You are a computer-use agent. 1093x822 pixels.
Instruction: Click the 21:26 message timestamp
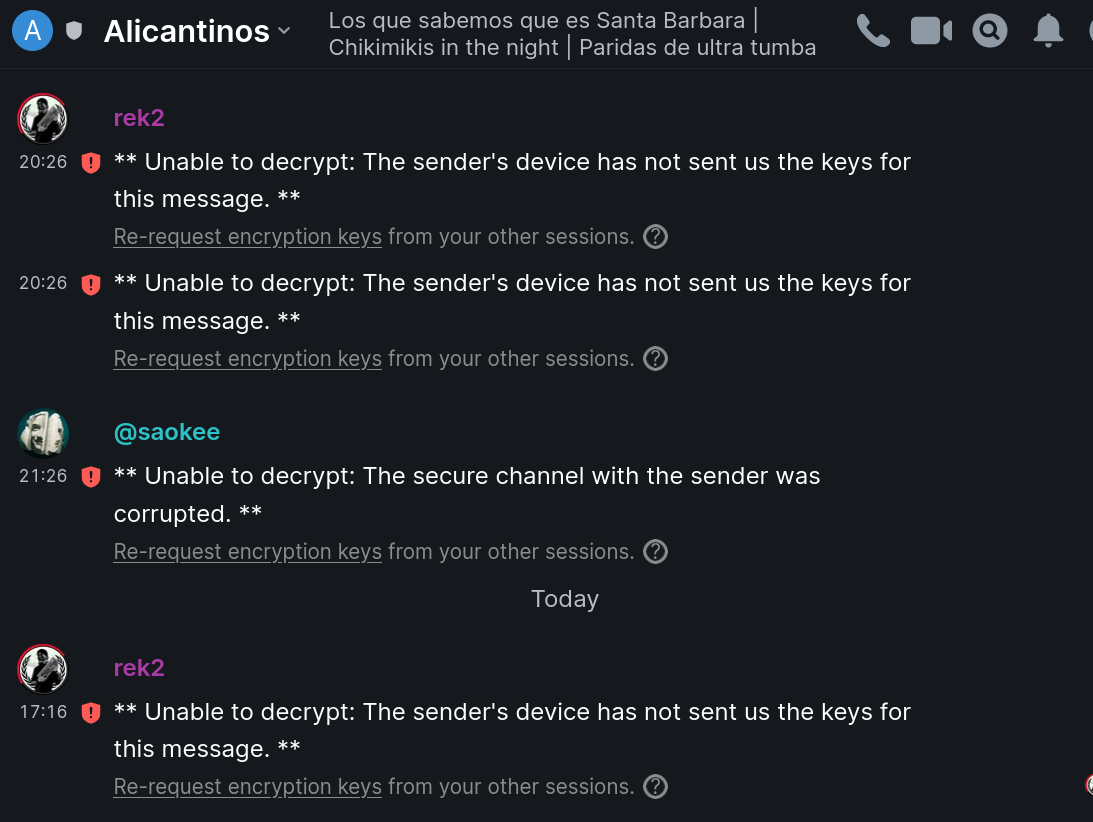pyautogui.click(x=43, y=476)
